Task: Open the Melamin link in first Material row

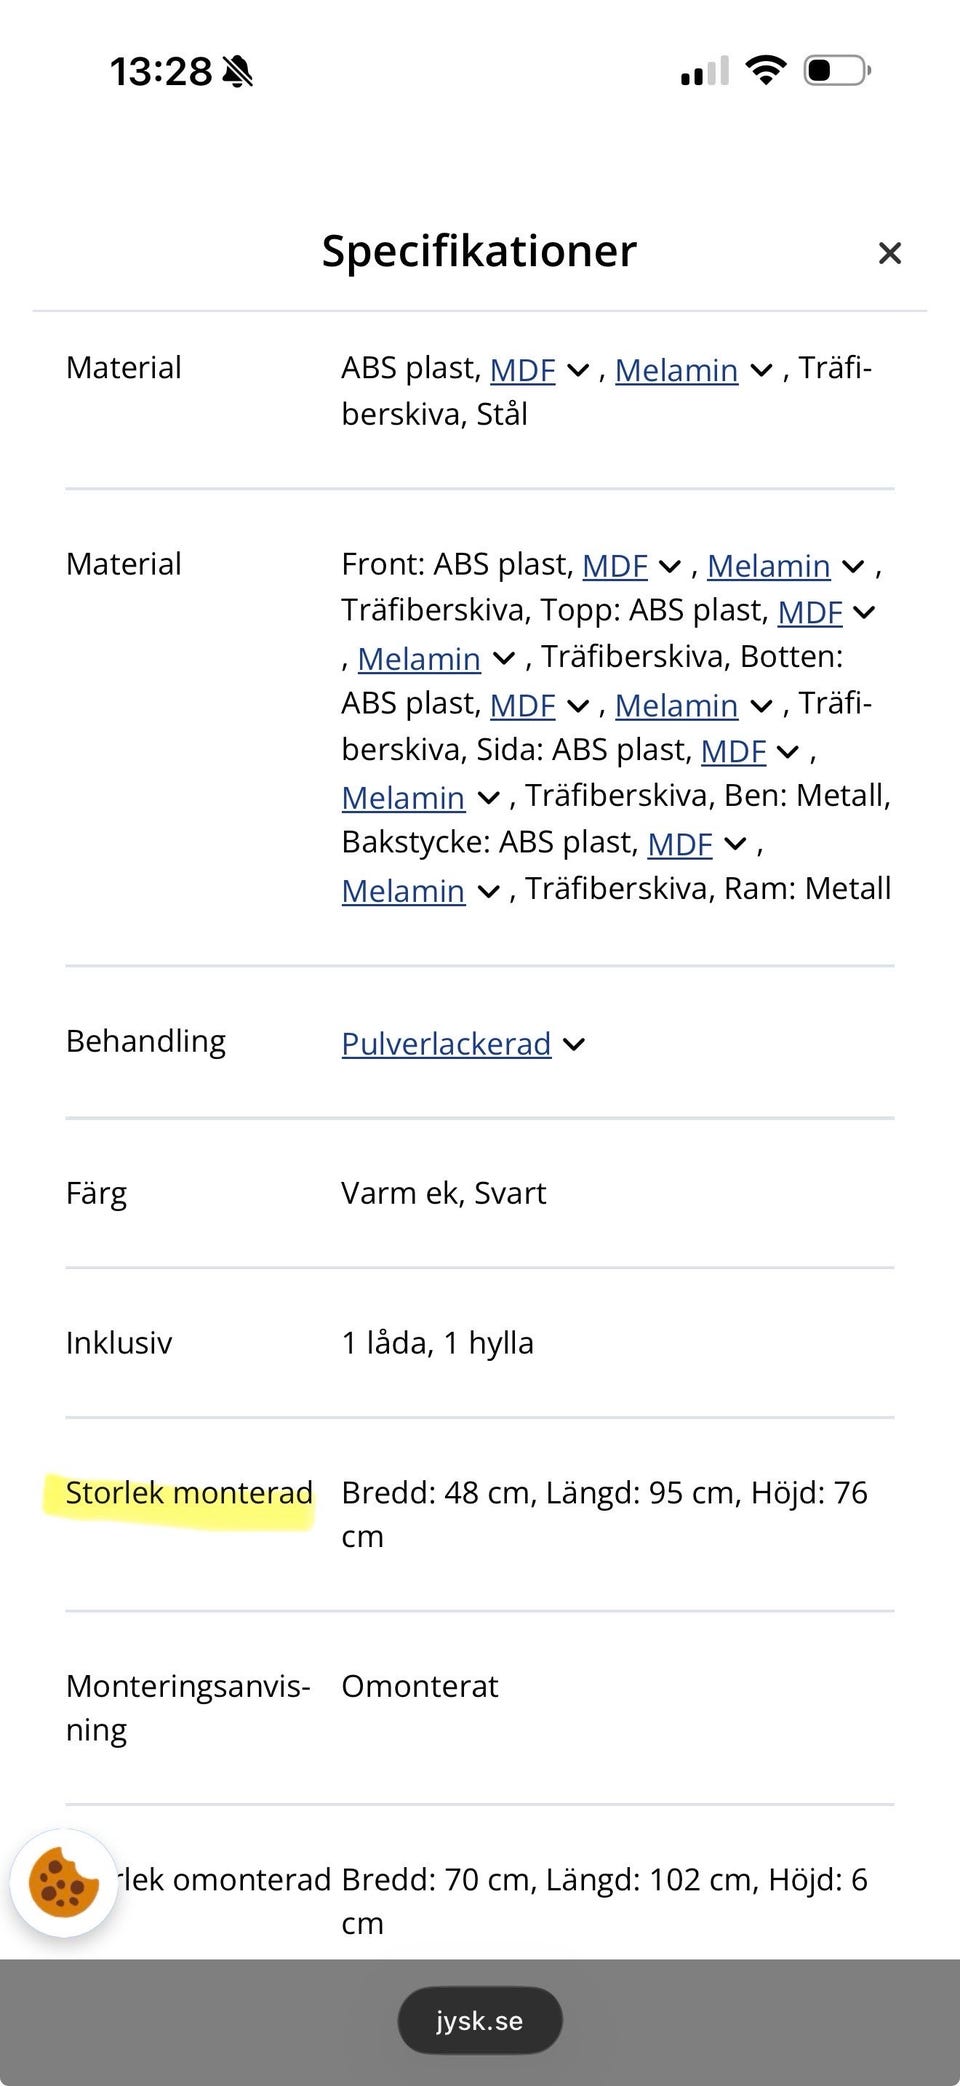Action: 676,370
